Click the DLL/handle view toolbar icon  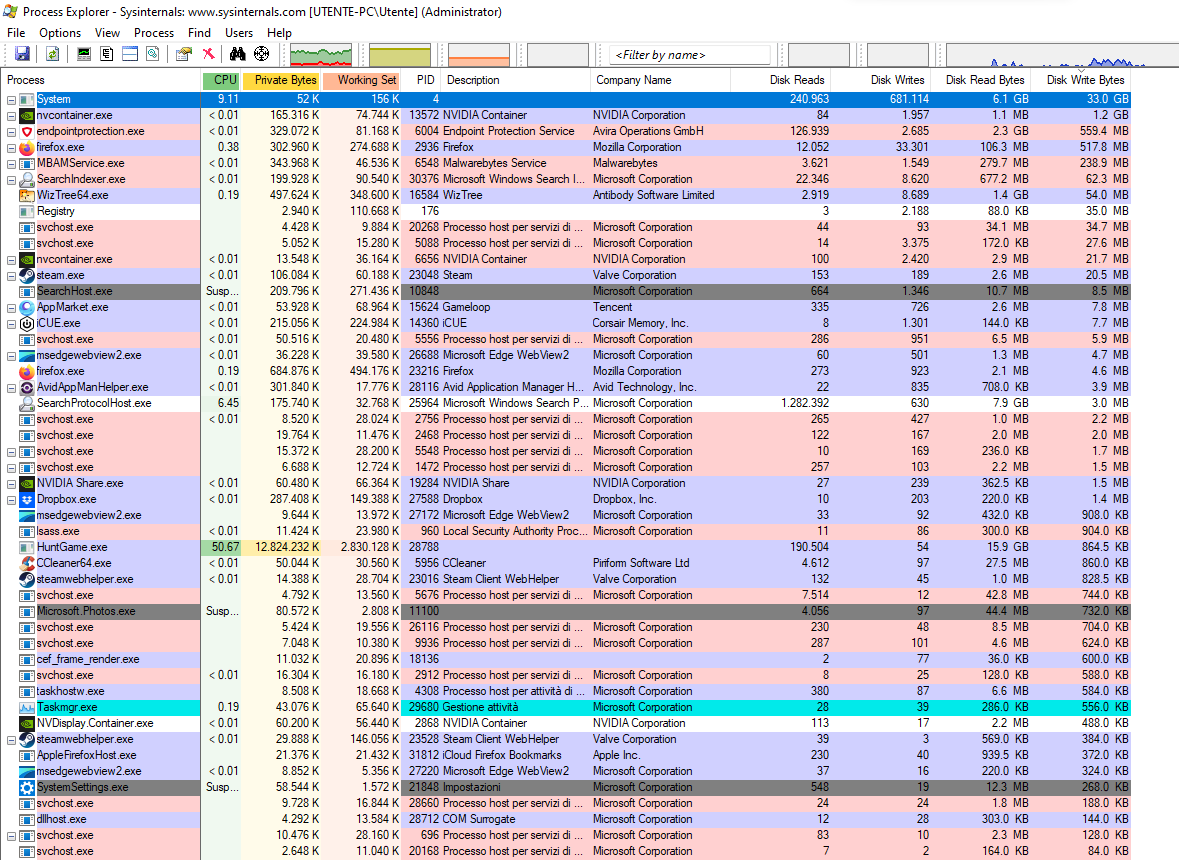[153, 54]
